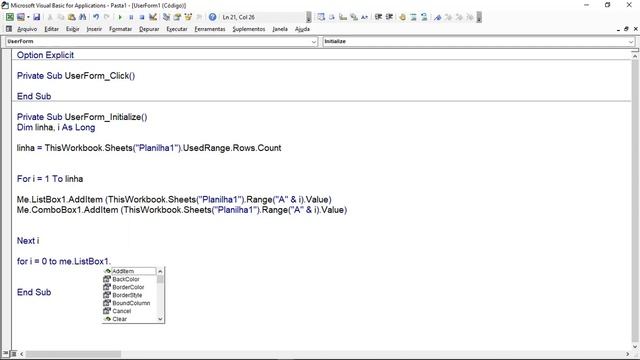
Task: Click the Reset (stop) icon
Action: click(x=142, y=17)
